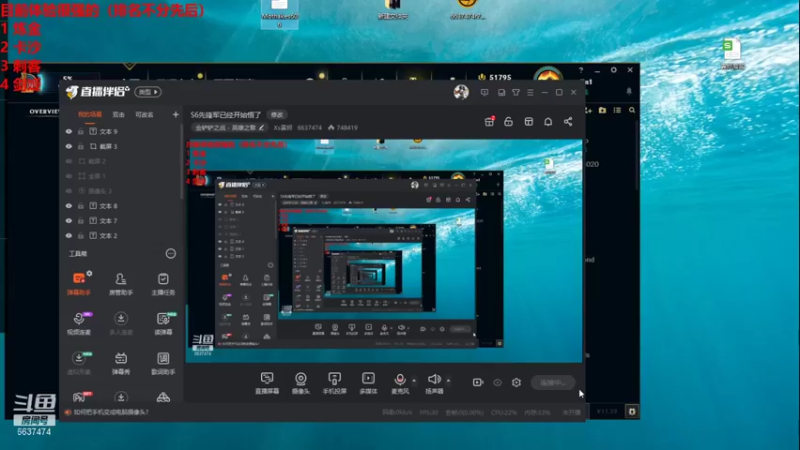Click the record video camera icon

[478, 382]
